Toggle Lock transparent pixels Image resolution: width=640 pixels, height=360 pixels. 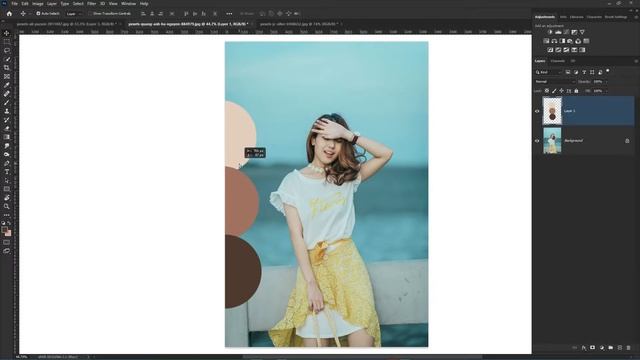547,91
